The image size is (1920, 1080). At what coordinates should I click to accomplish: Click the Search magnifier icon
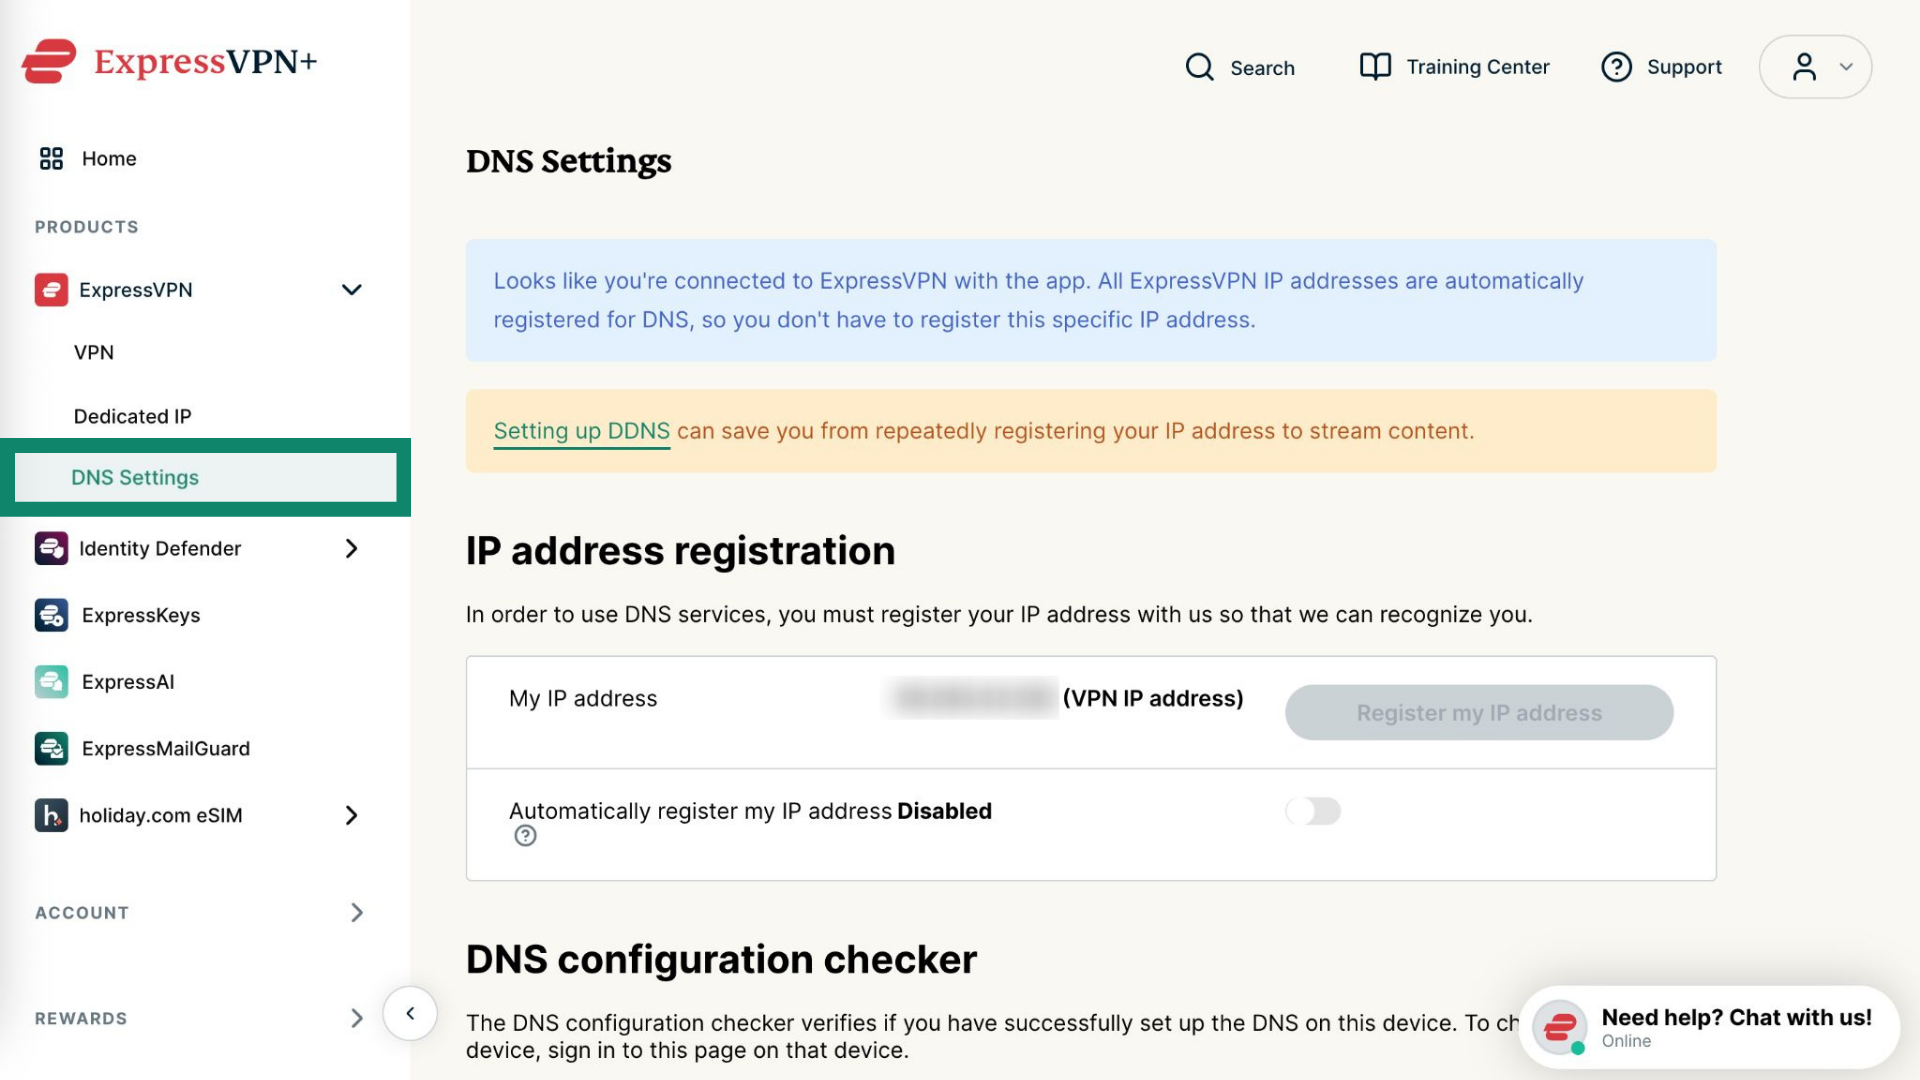click(x=1199, y=67)
